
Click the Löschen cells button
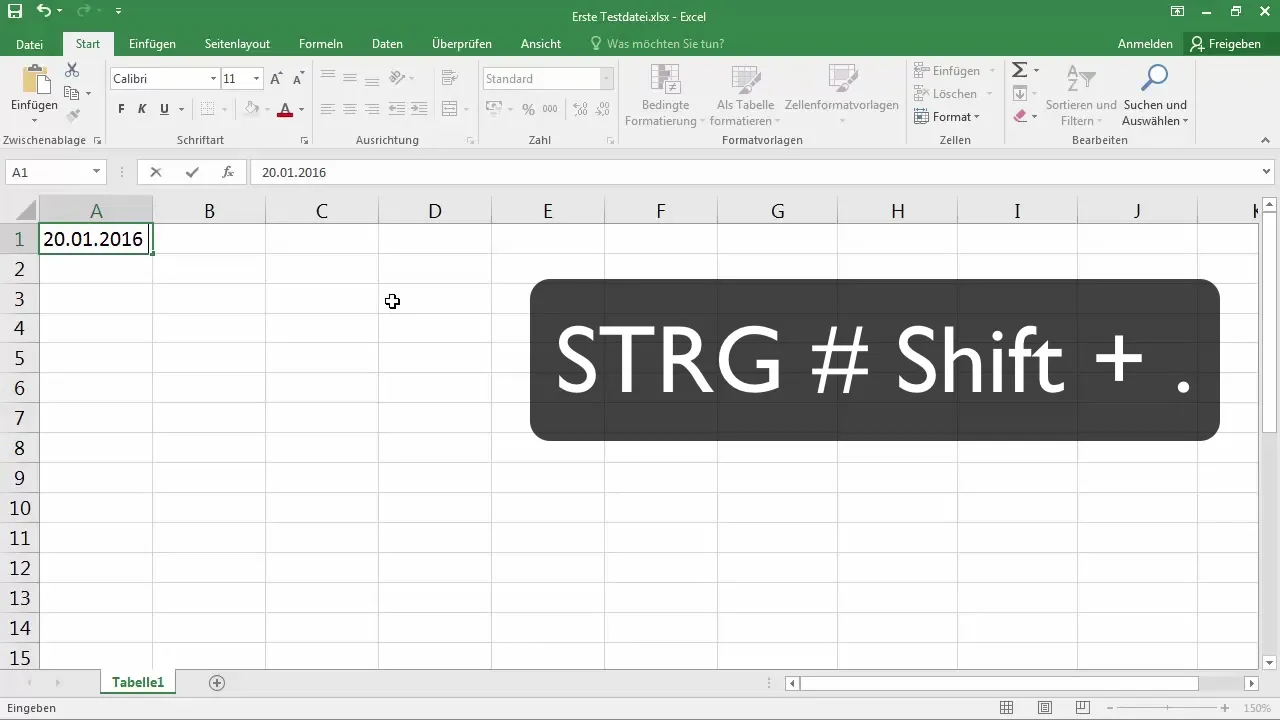coord(946,94)
